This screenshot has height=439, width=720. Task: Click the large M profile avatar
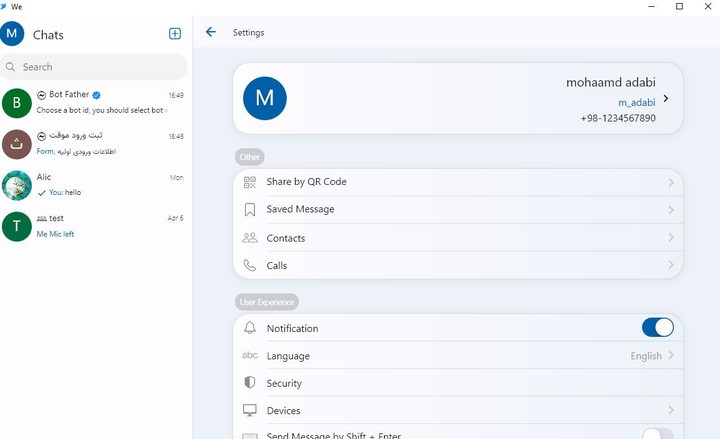(265, 98)
